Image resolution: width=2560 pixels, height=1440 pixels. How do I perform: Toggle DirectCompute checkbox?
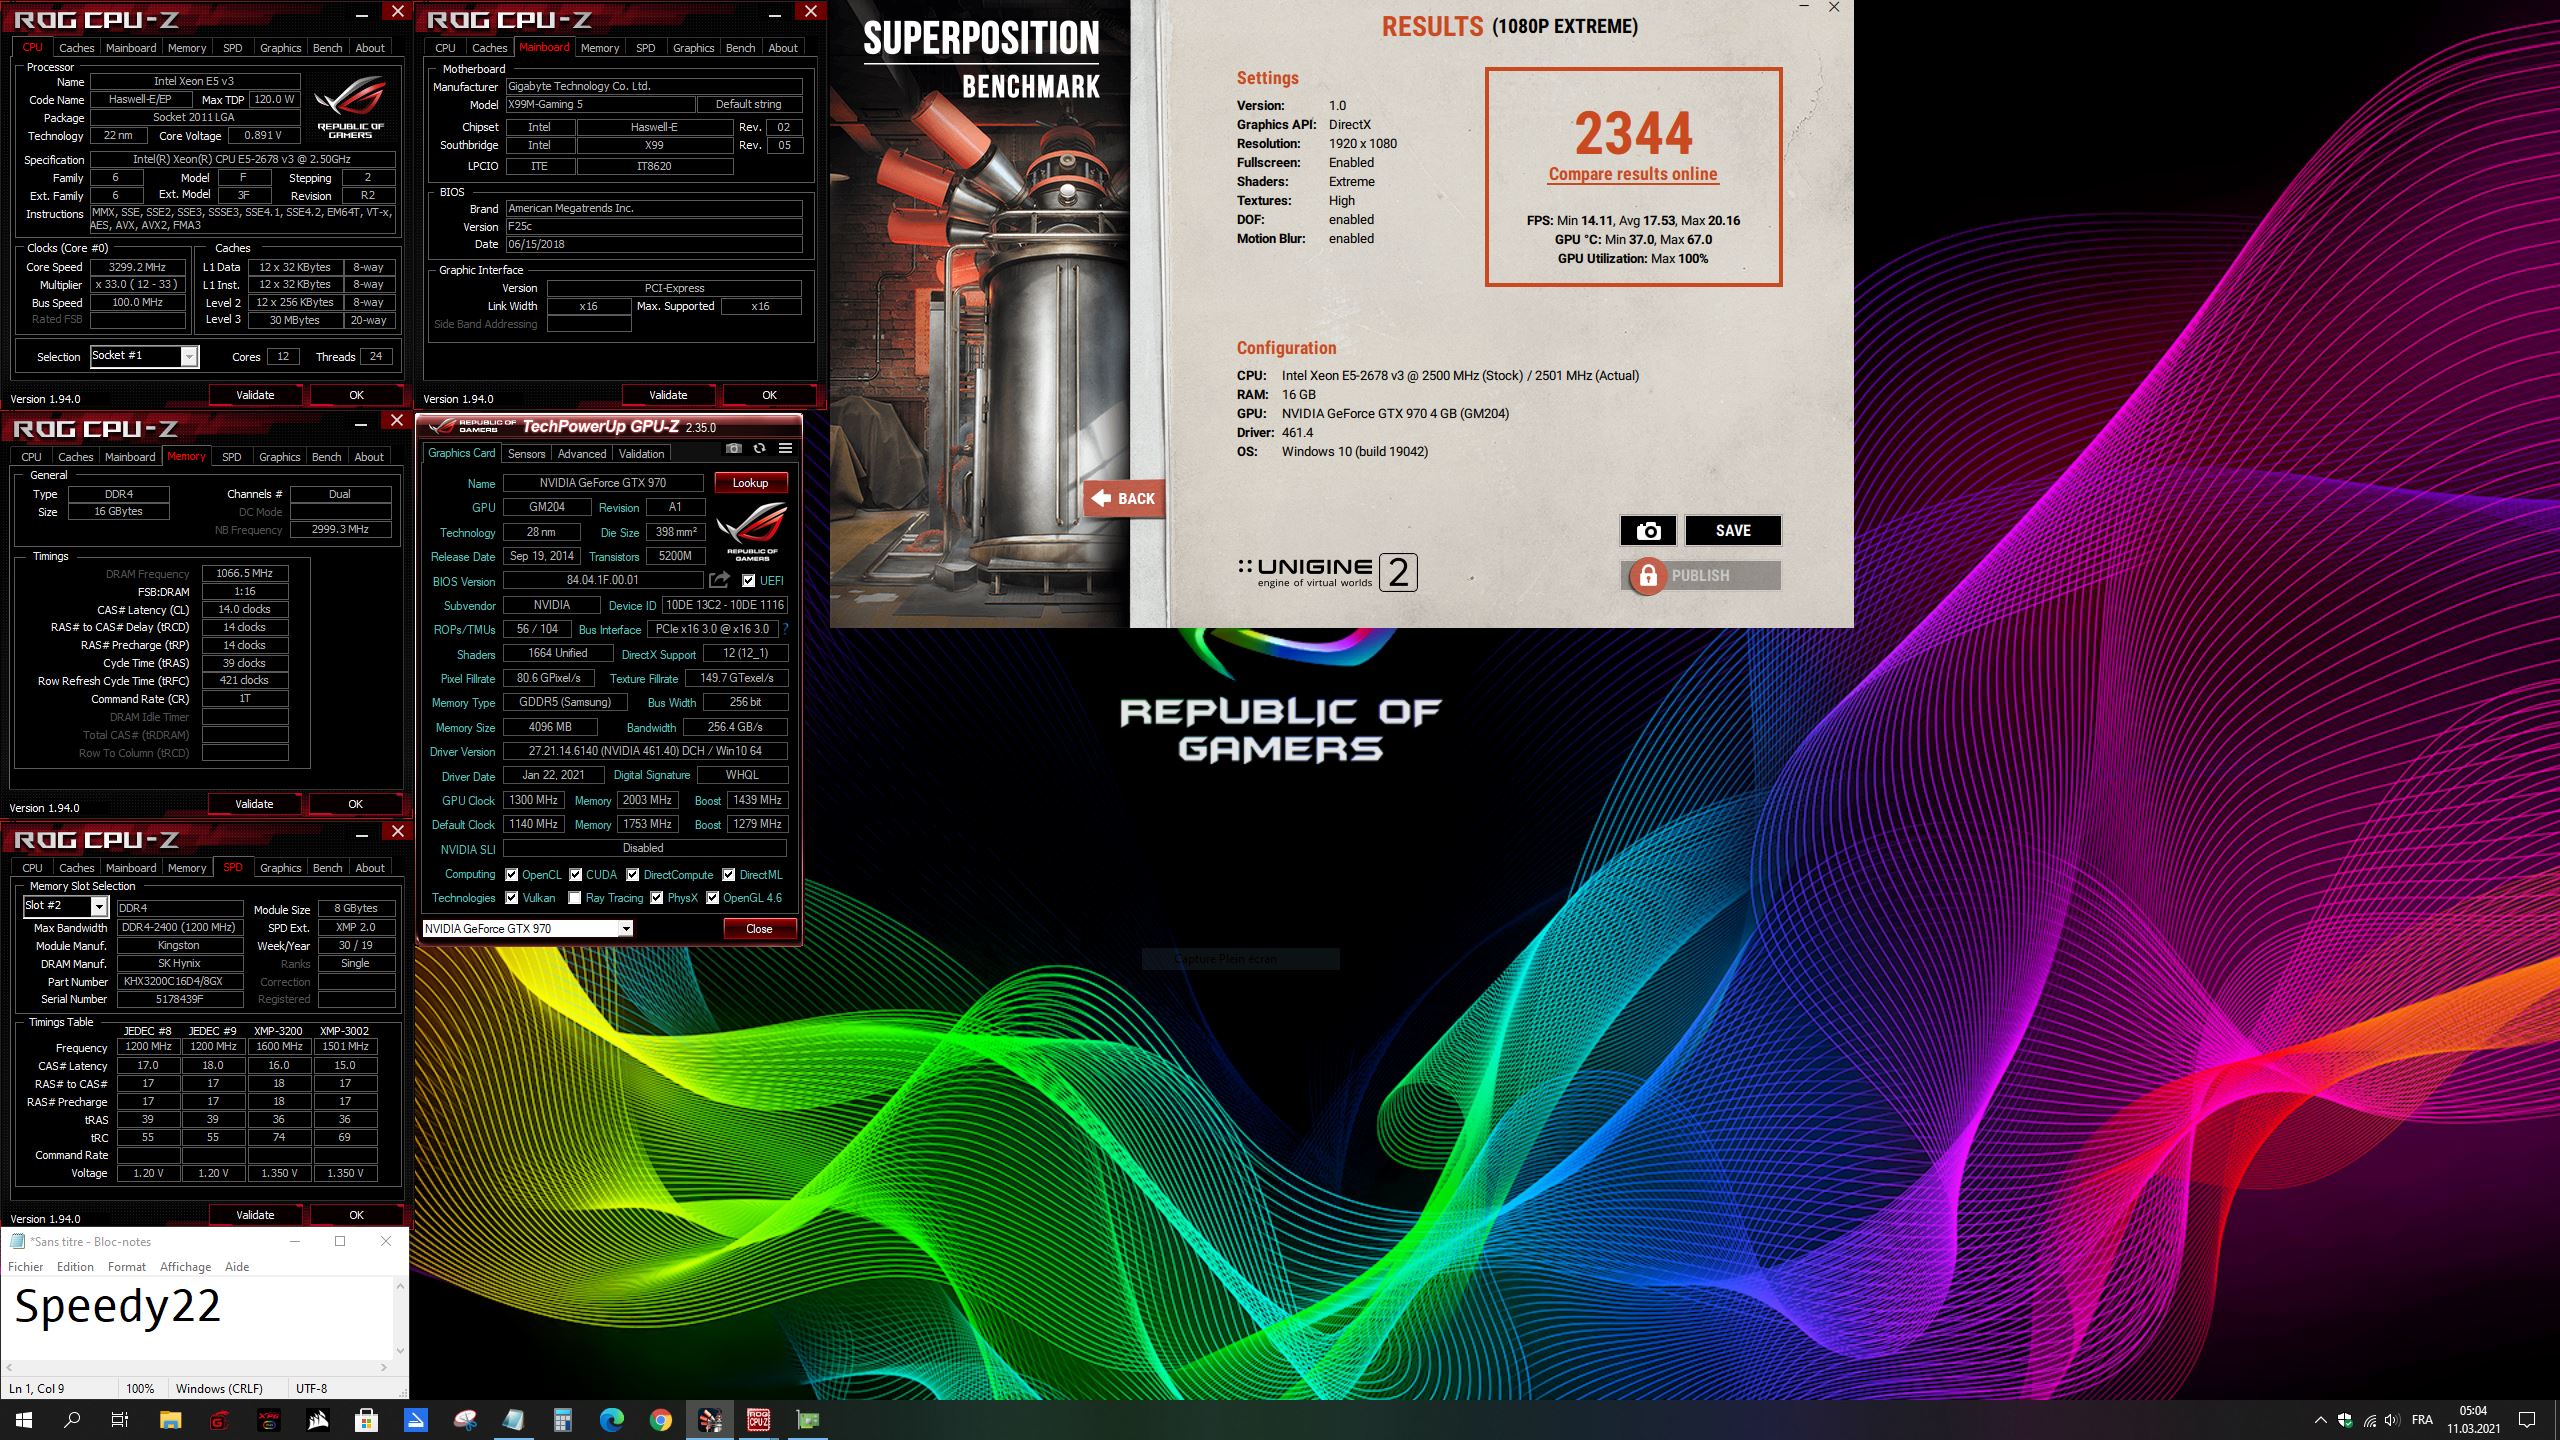coord(632,874)
